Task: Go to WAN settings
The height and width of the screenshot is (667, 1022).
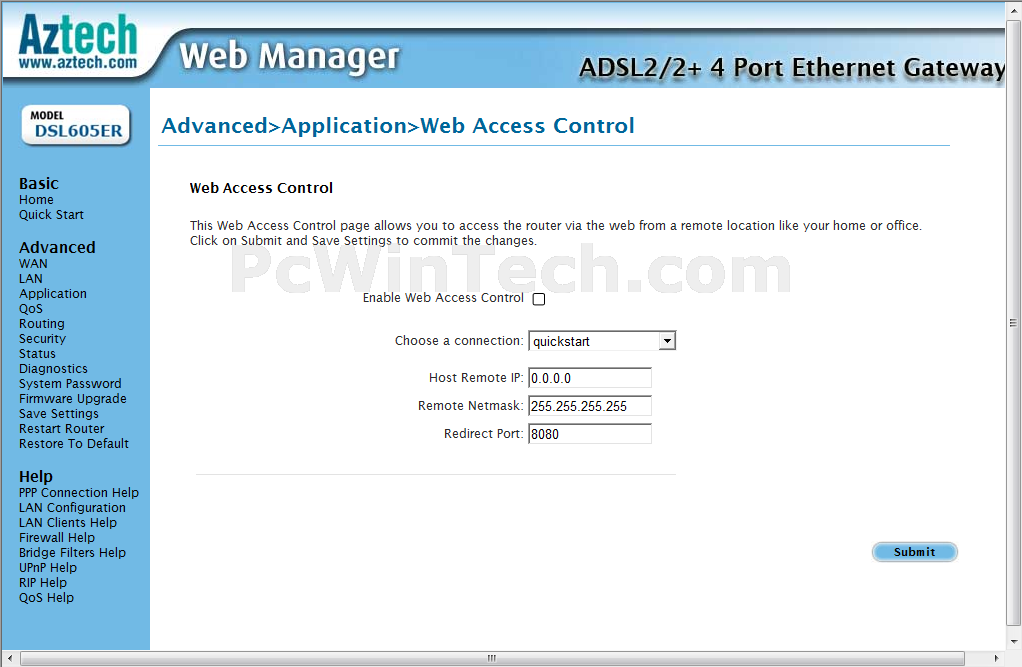Action: click(33, 263)
